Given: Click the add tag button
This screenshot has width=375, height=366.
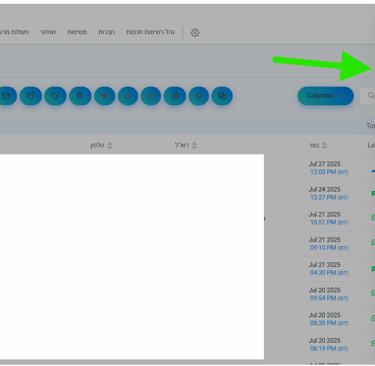Looking at the screenshot, I should pos(31,96).
